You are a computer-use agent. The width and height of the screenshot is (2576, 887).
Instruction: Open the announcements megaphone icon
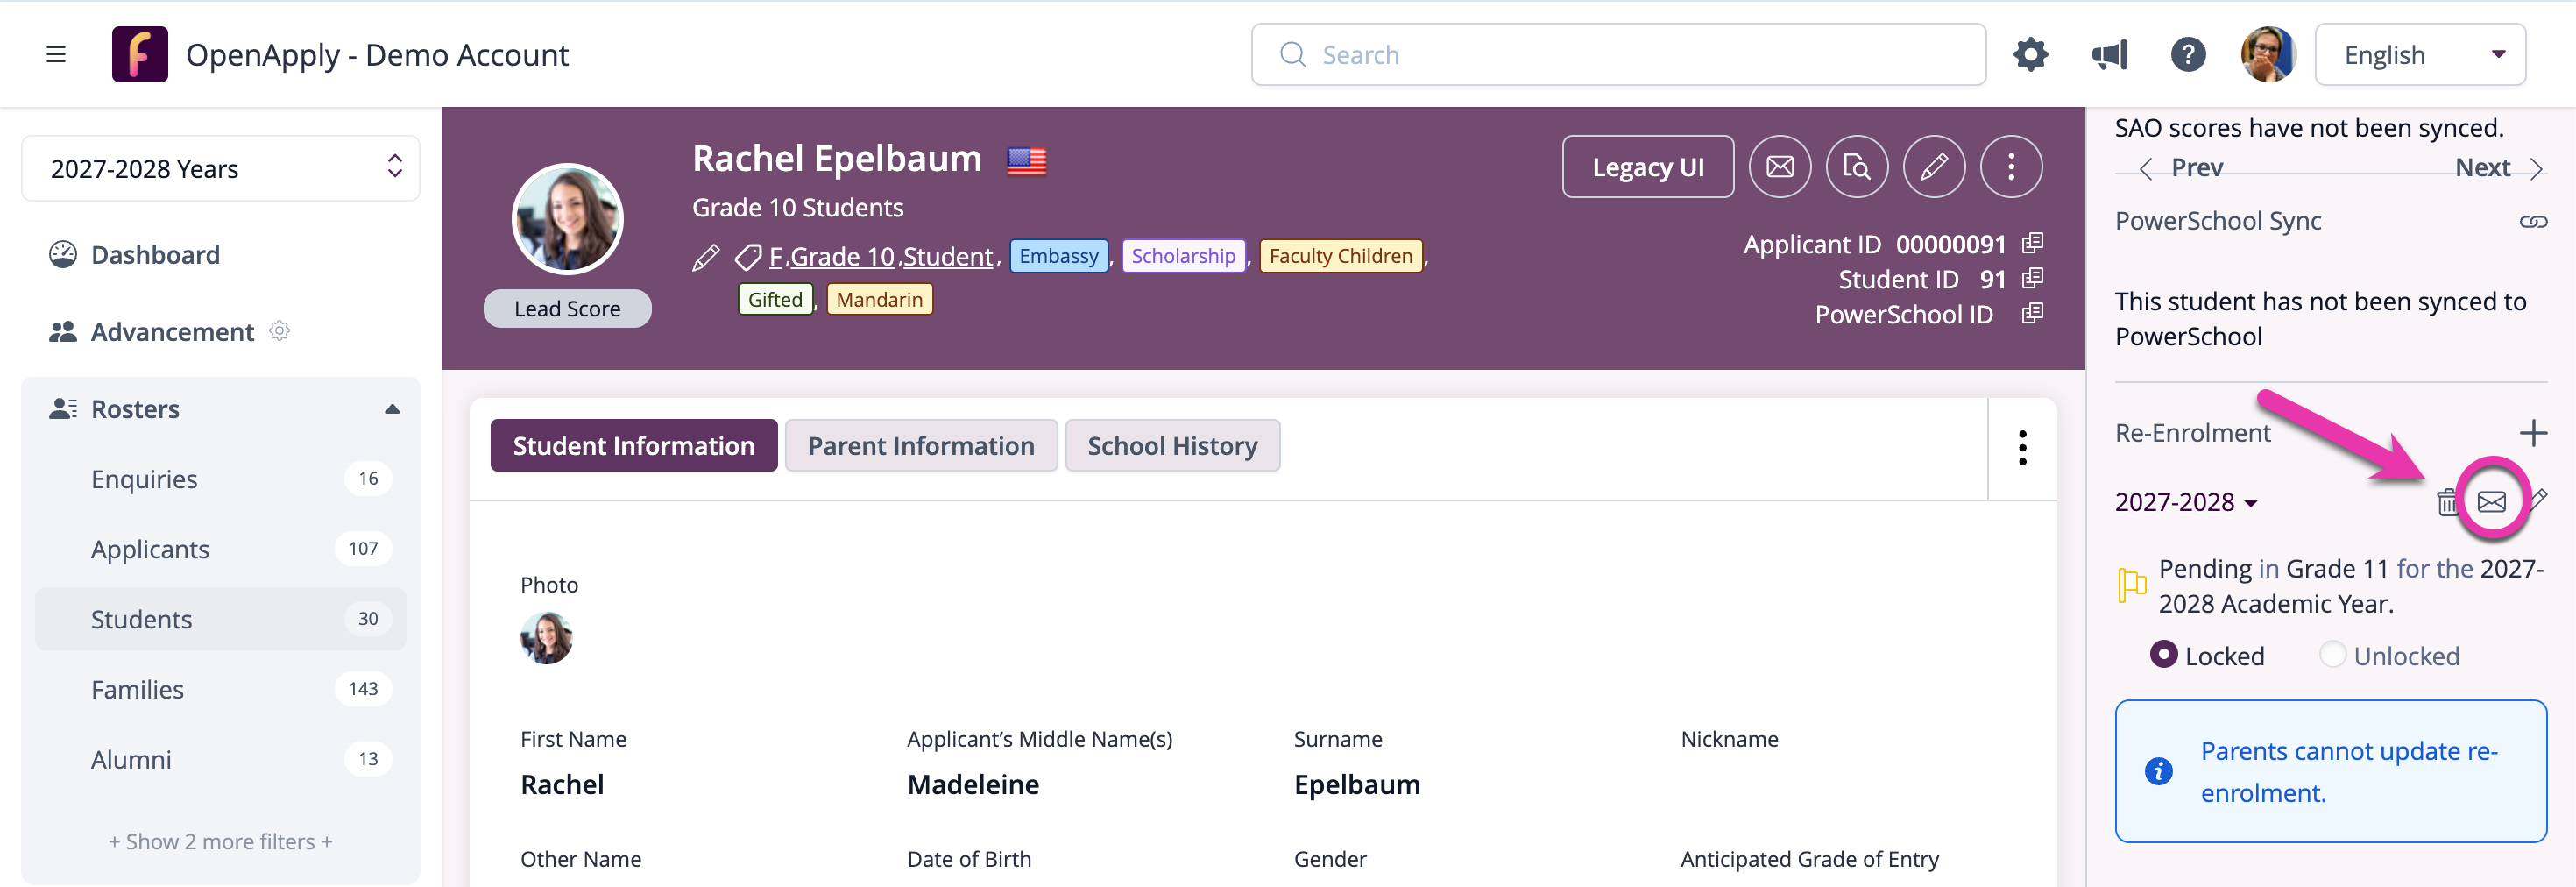(2109, 54)
